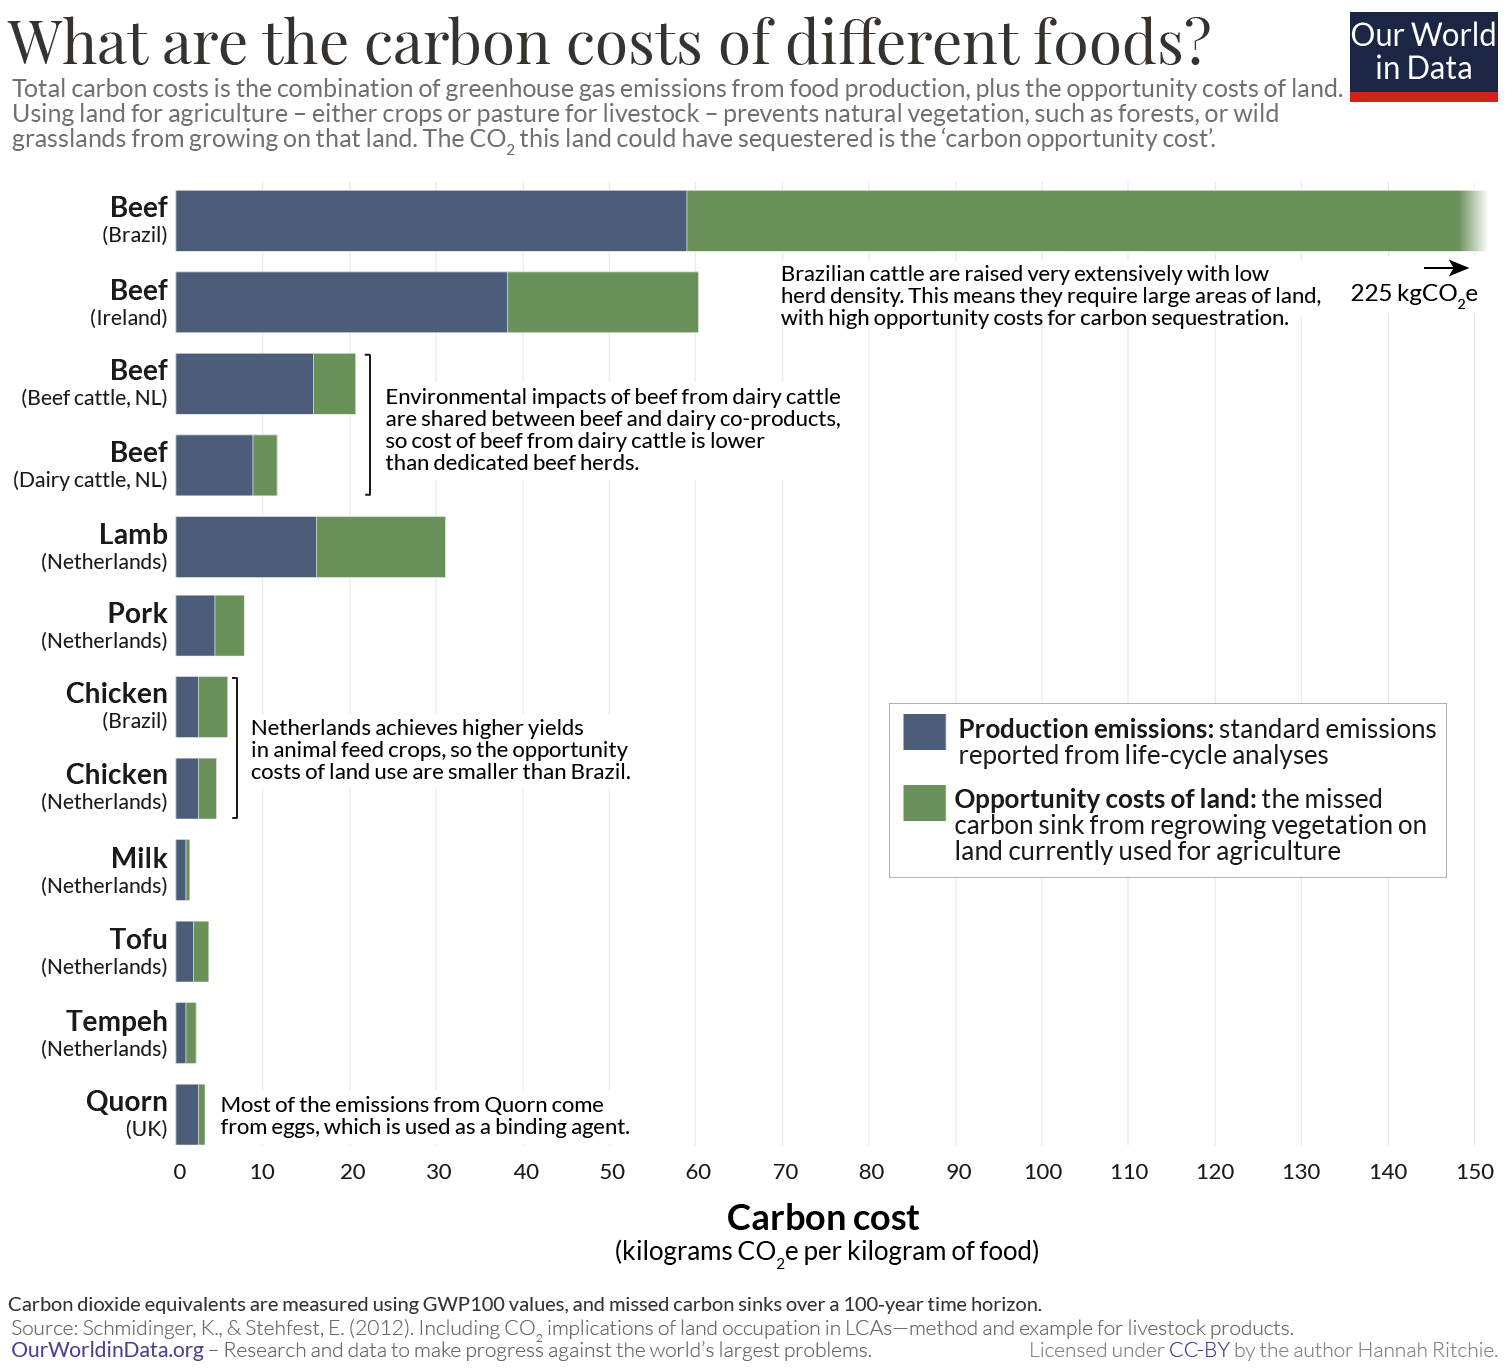Screen dimensions: 1509x1371
Task: Select the blue segment of Beef (Ireland) bar
Action: coord(341,302)
